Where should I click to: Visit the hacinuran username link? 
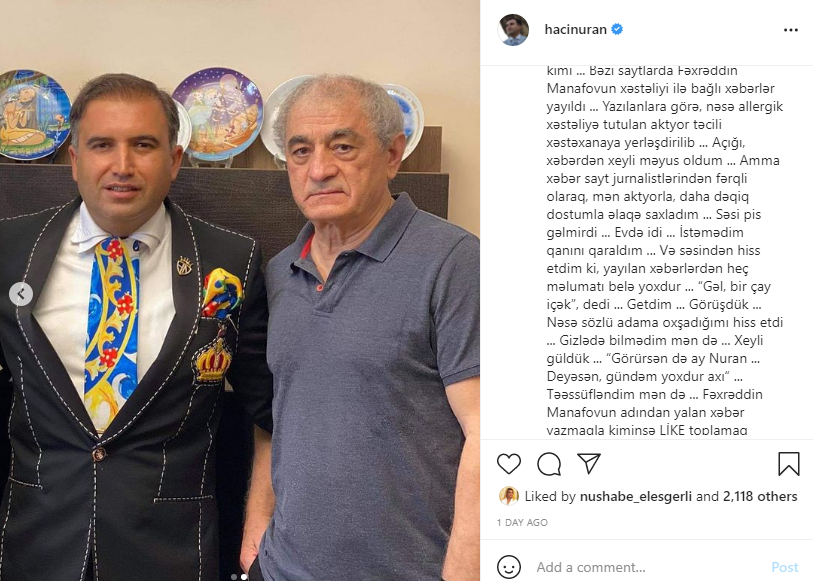[x=576, y=30]
